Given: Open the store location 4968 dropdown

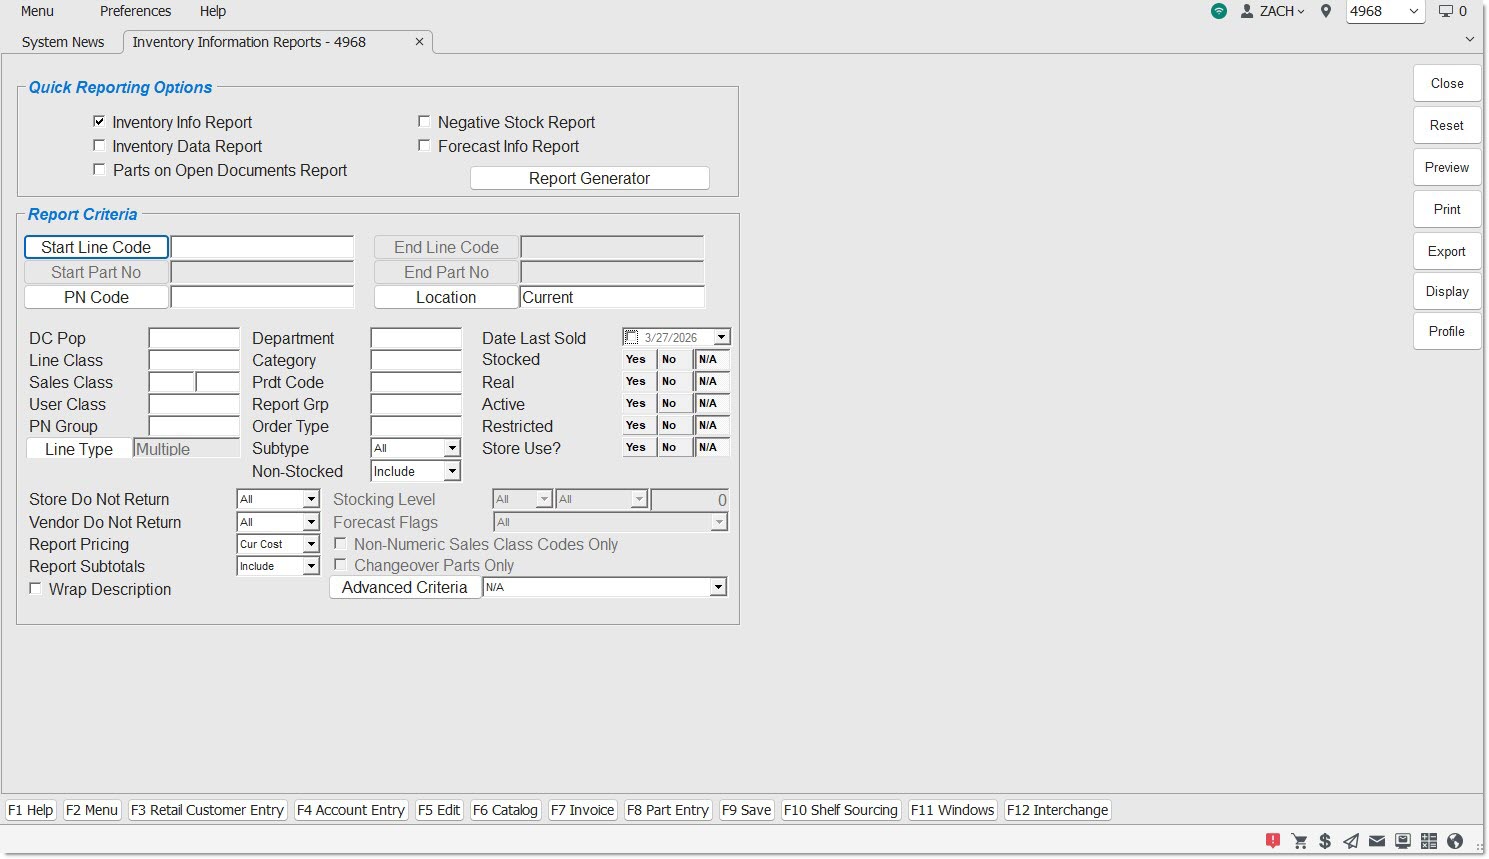Looking at the screenshot, I should point(1413,11).
